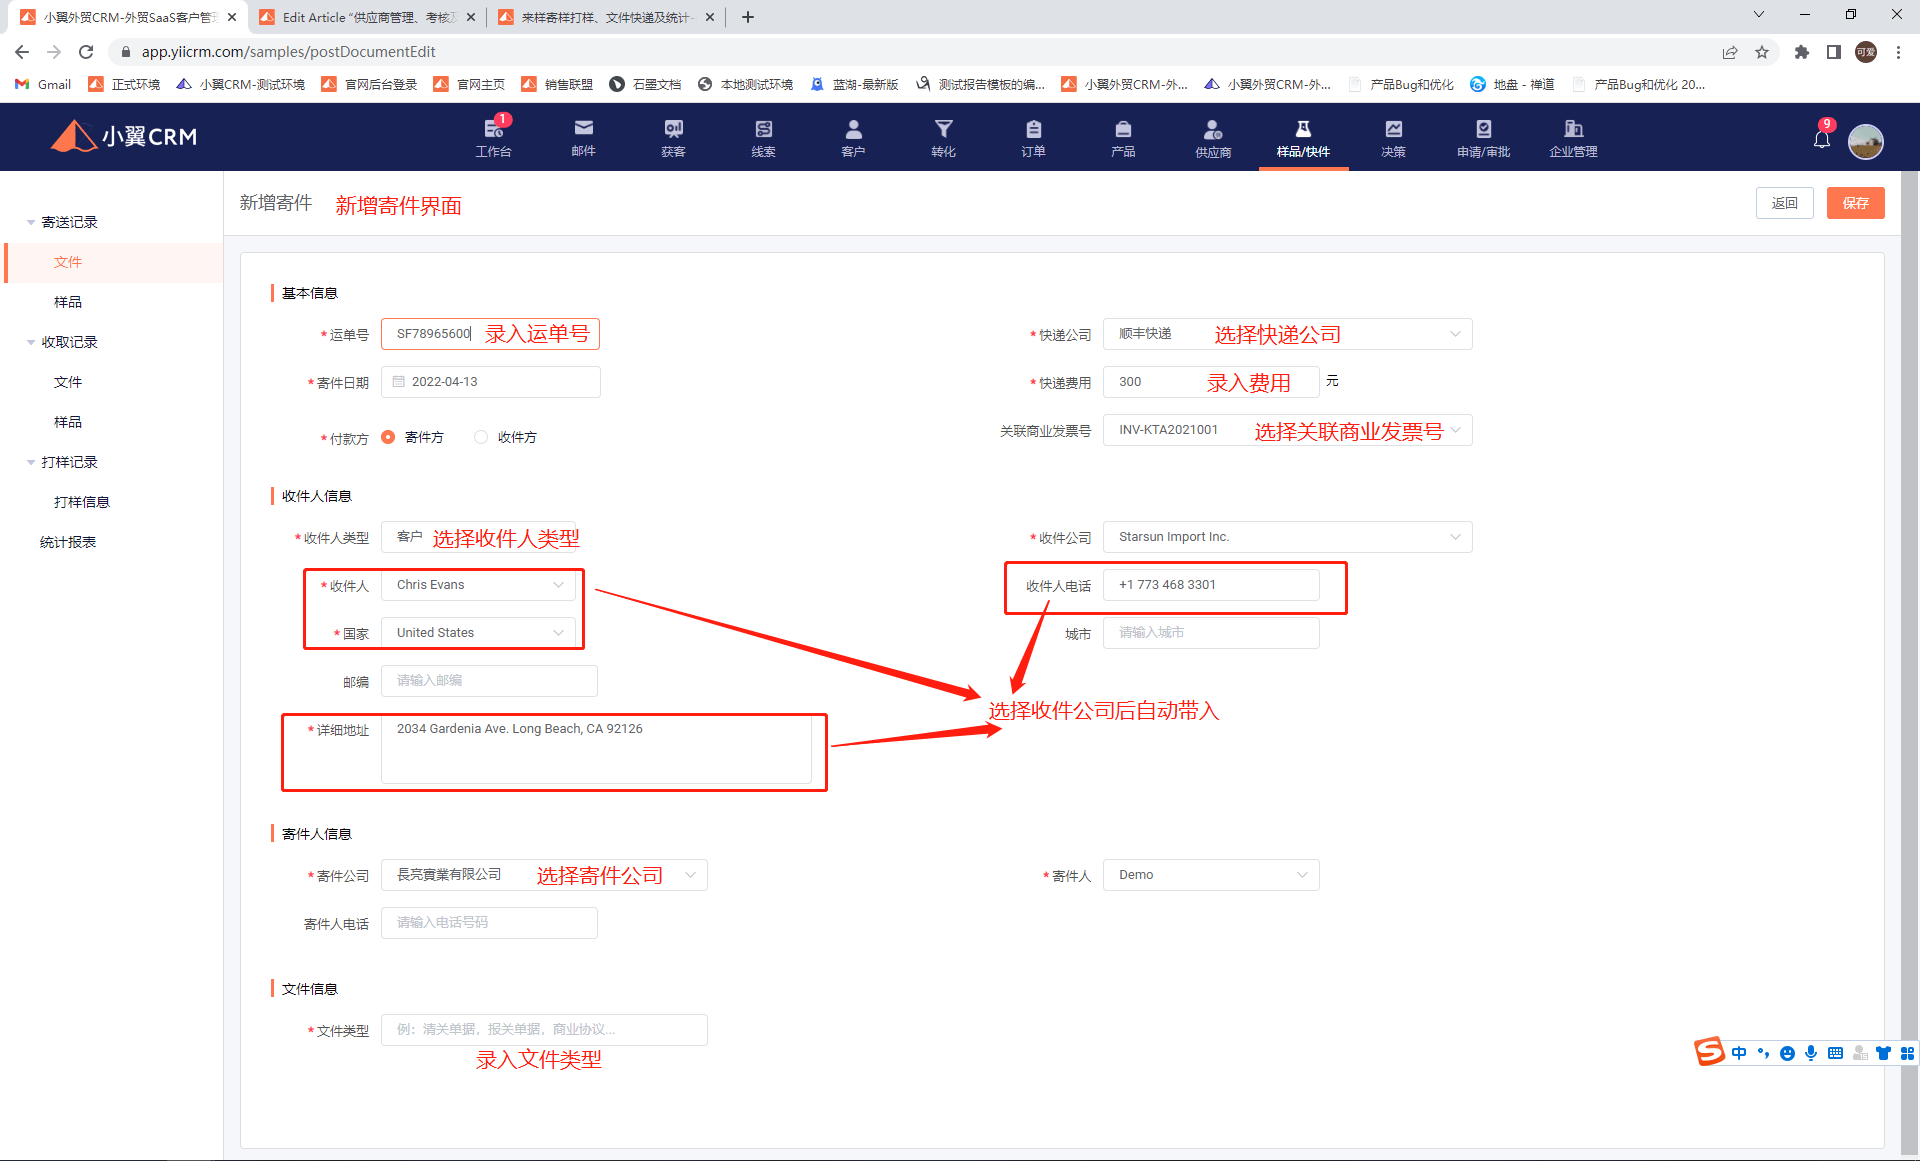Go back in browser

pyautogui.click(x=22, y=52)
